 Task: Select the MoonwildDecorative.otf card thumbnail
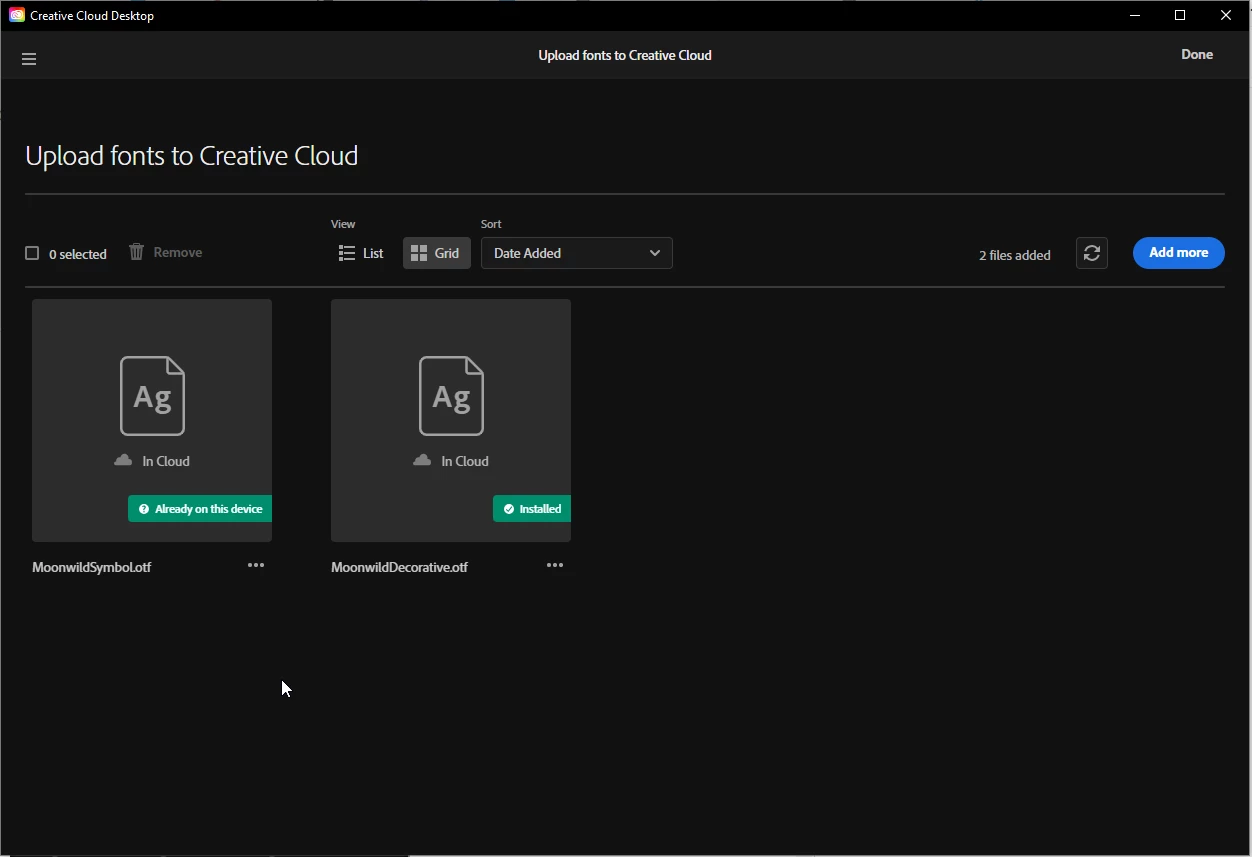451,421
